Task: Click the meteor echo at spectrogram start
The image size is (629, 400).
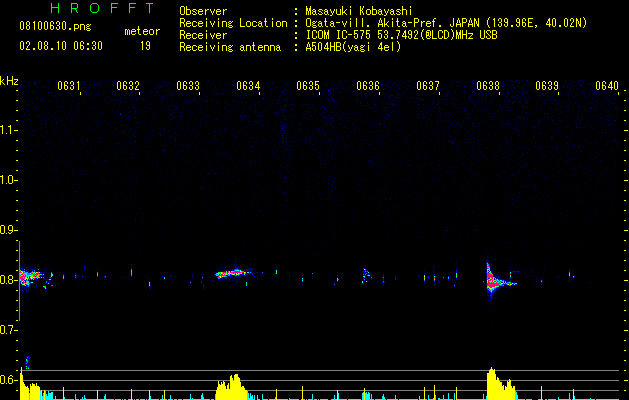Action: tap(32, 277)
